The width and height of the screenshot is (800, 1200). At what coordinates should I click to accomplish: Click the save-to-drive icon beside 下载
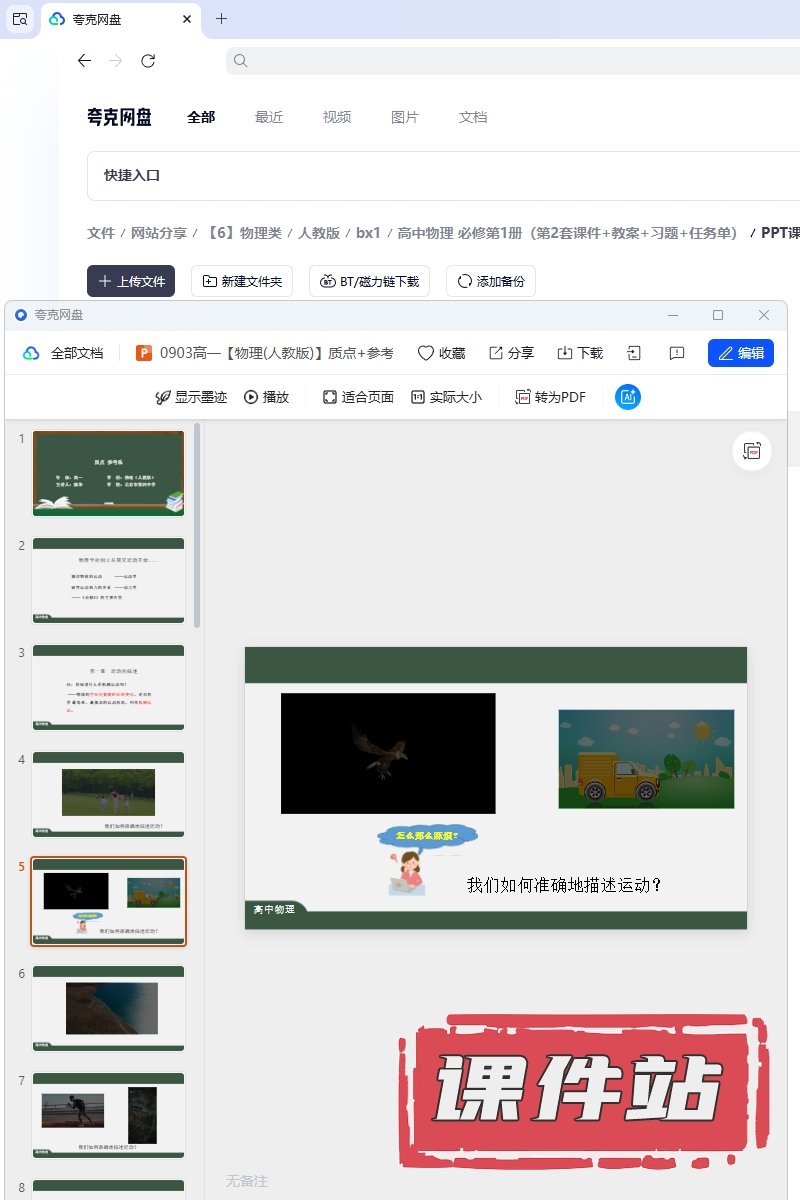634,353
